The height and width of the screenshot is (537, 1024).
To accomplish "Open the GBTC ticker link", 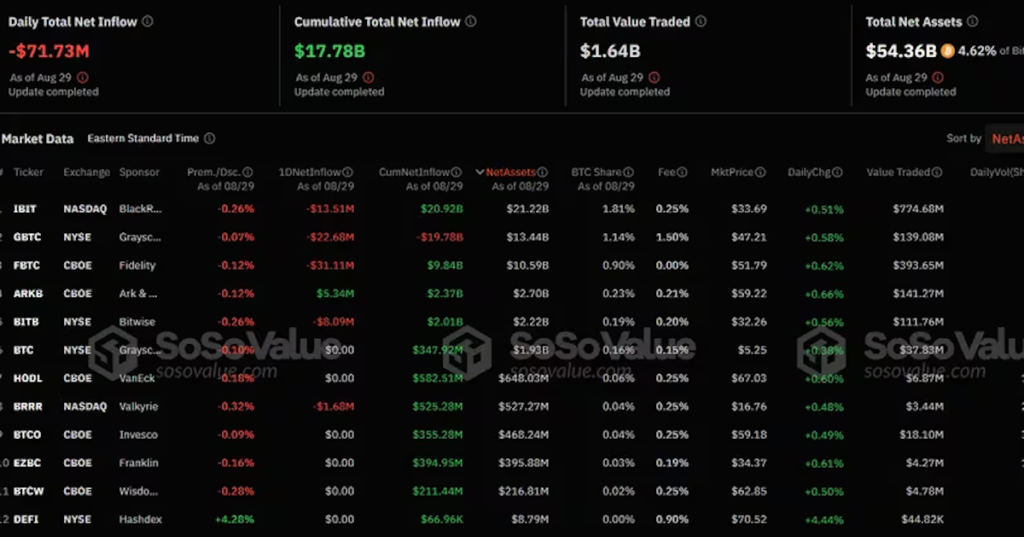I will (x=27, y=237).
